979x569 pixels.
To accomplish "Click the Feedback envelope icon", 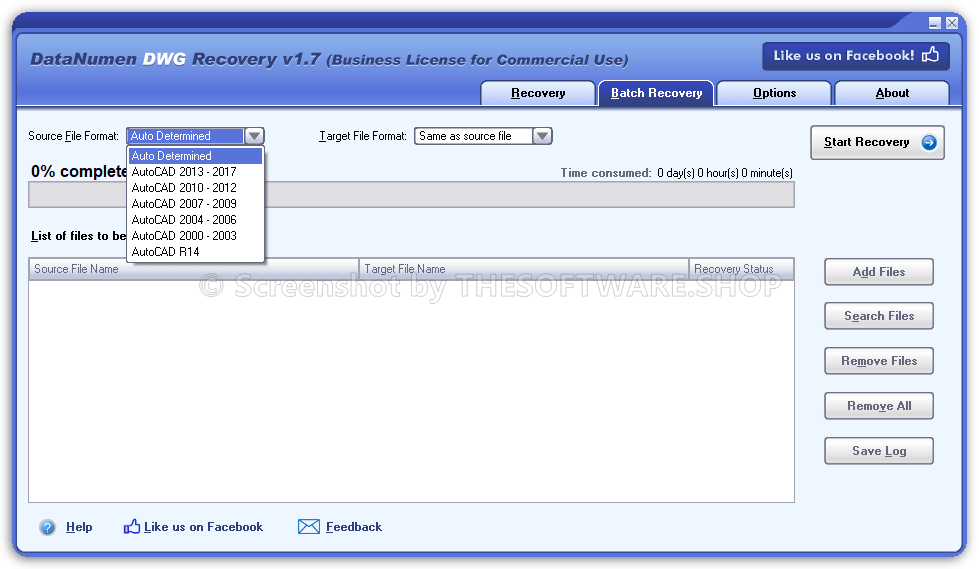I will 308,527.
